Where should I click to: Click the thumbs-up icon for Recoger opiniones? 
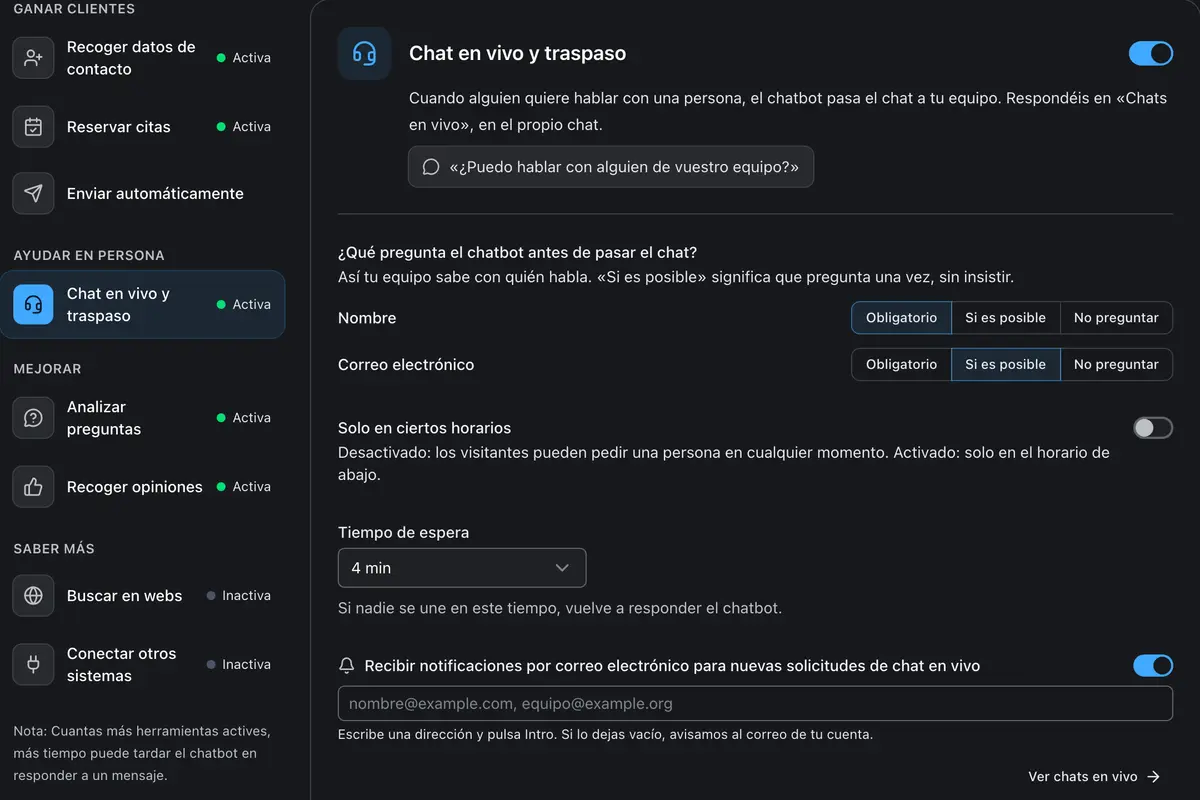[x=33, y=487]
